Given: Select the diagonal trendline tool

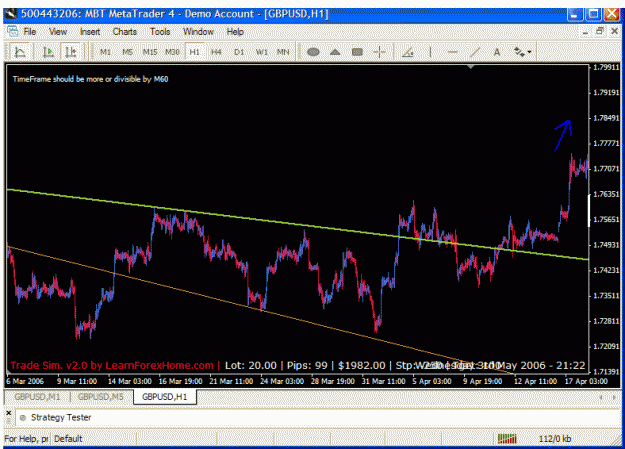Looking at the screenshot, I should [475, 52].
